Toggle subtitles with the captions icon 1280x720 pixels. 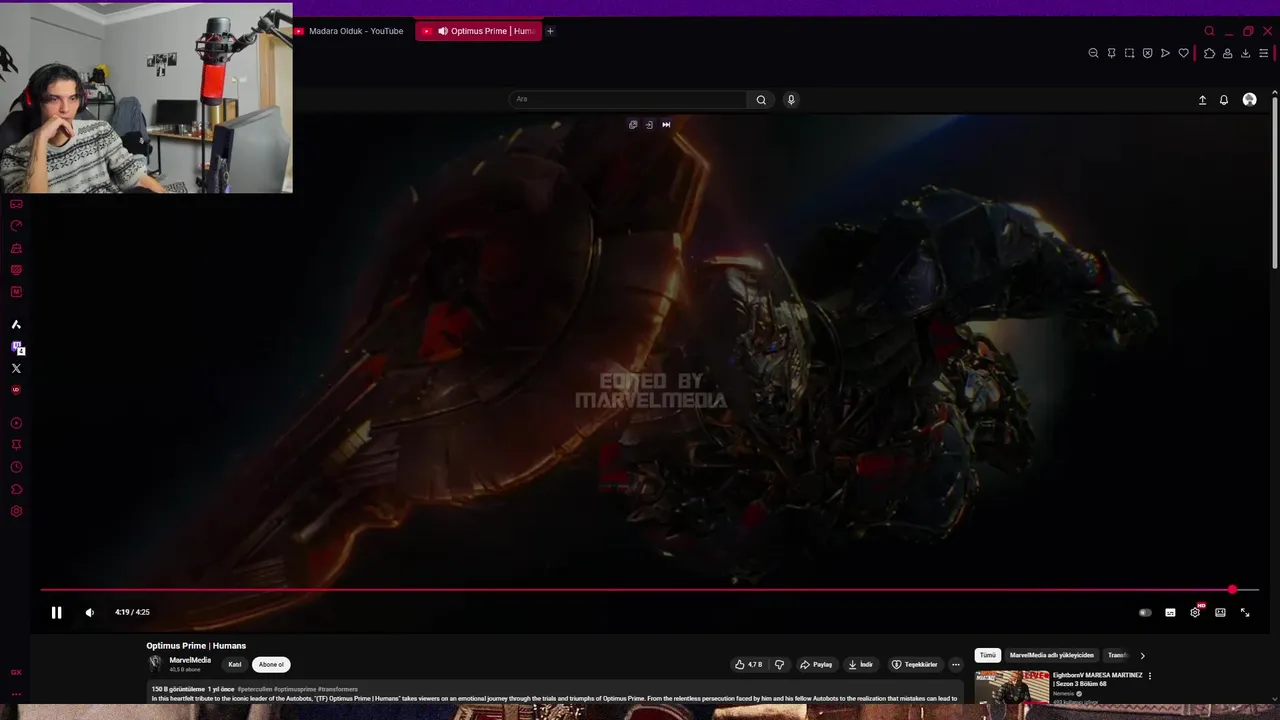[x=1170, y=613]
